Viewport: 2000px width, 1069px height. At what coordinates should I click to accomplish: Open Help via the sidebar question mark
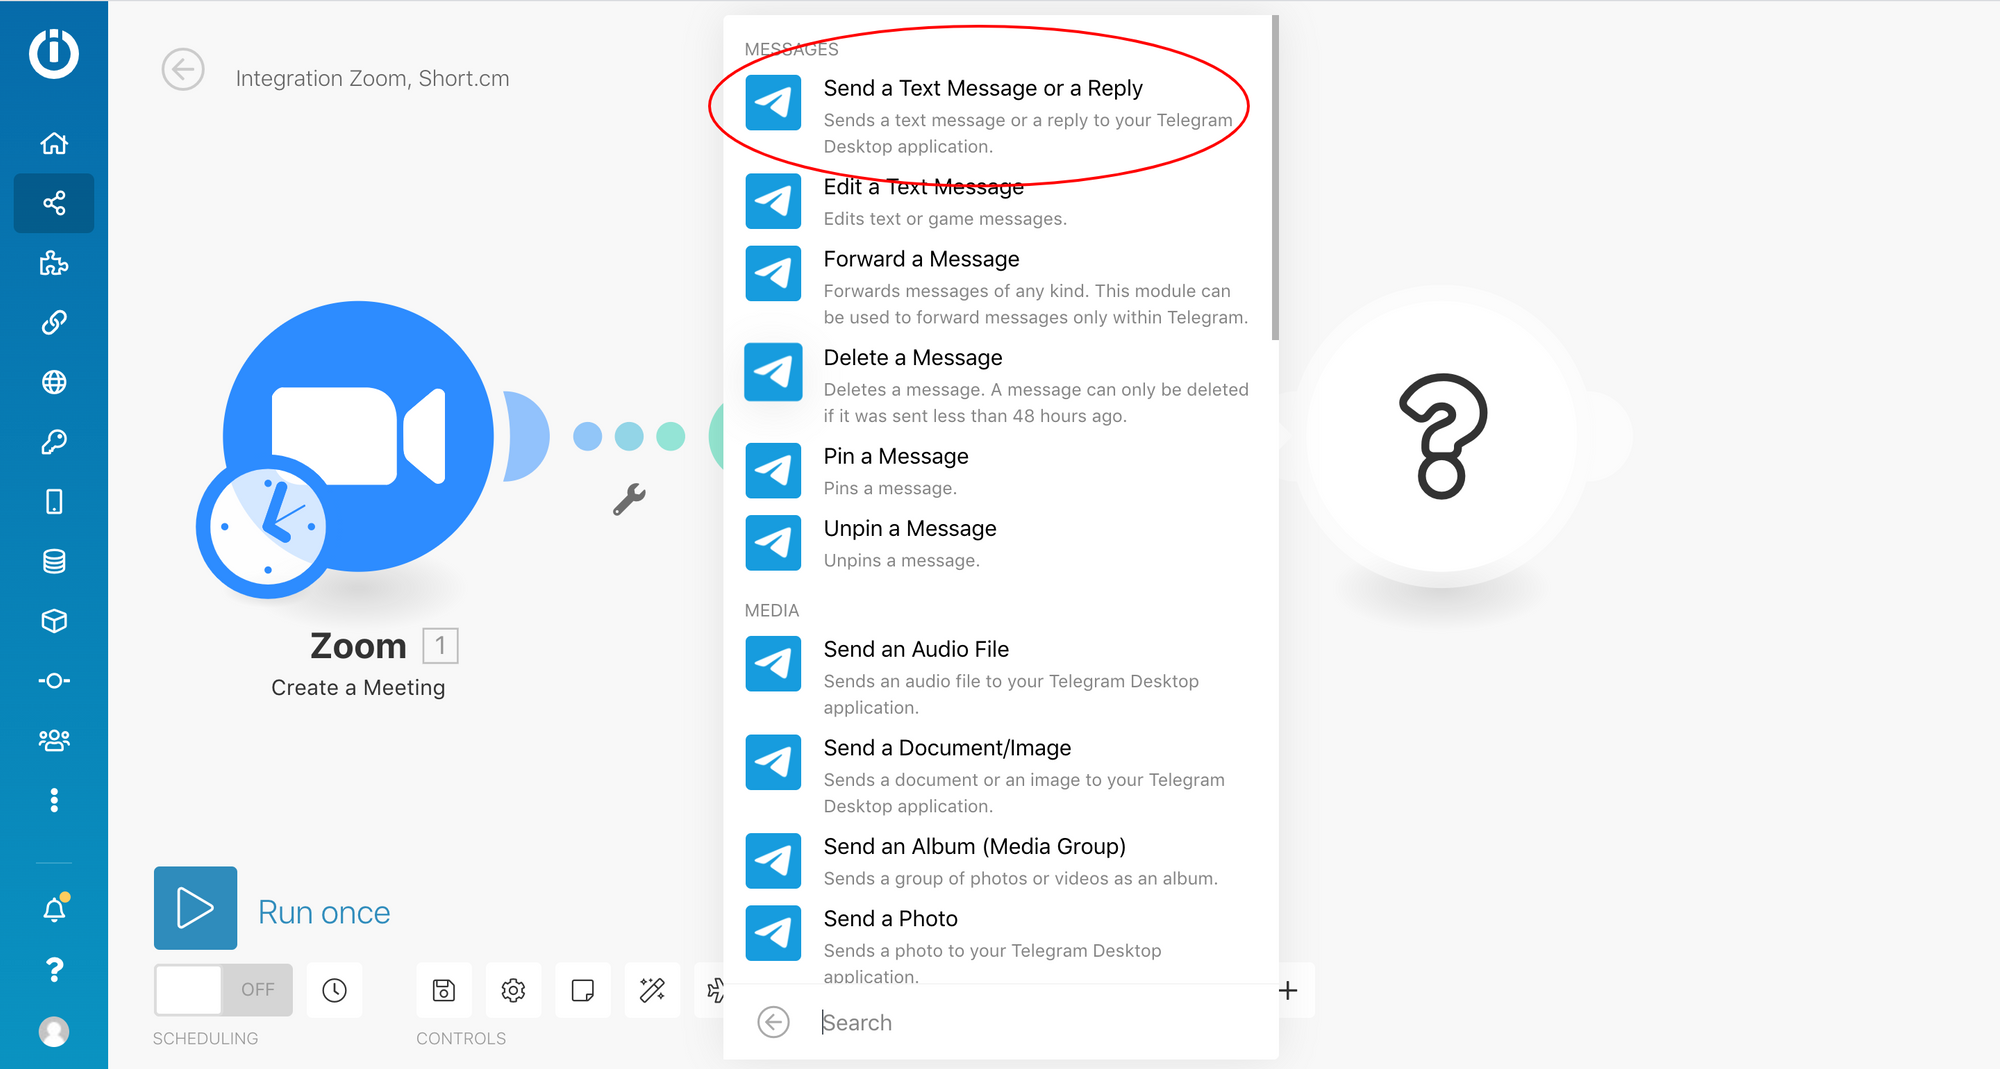(54, 969)
